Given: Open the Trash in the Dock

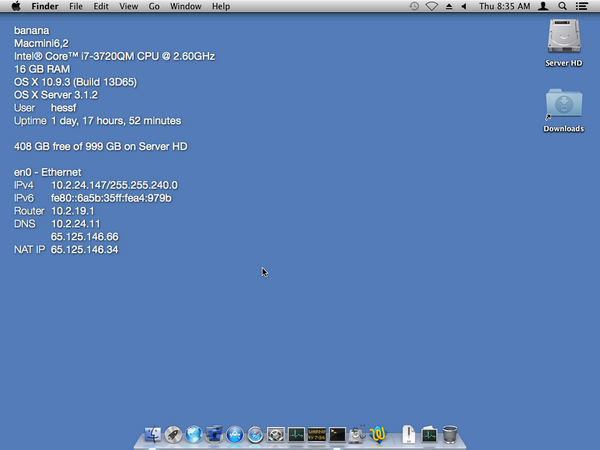Looking at the screenshot, I should click(x=450, y=435).
